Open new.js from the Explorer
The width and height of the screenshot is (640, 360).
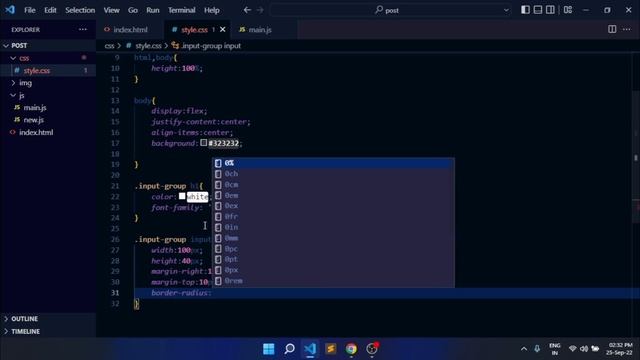[x=48, y=120]
